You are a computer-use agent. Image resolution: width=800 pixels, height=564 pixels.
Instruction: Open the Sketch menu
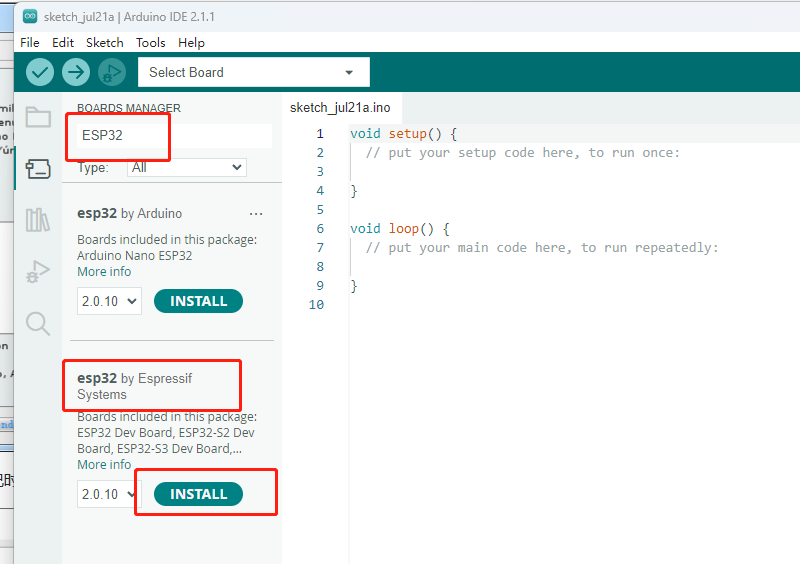105,43
